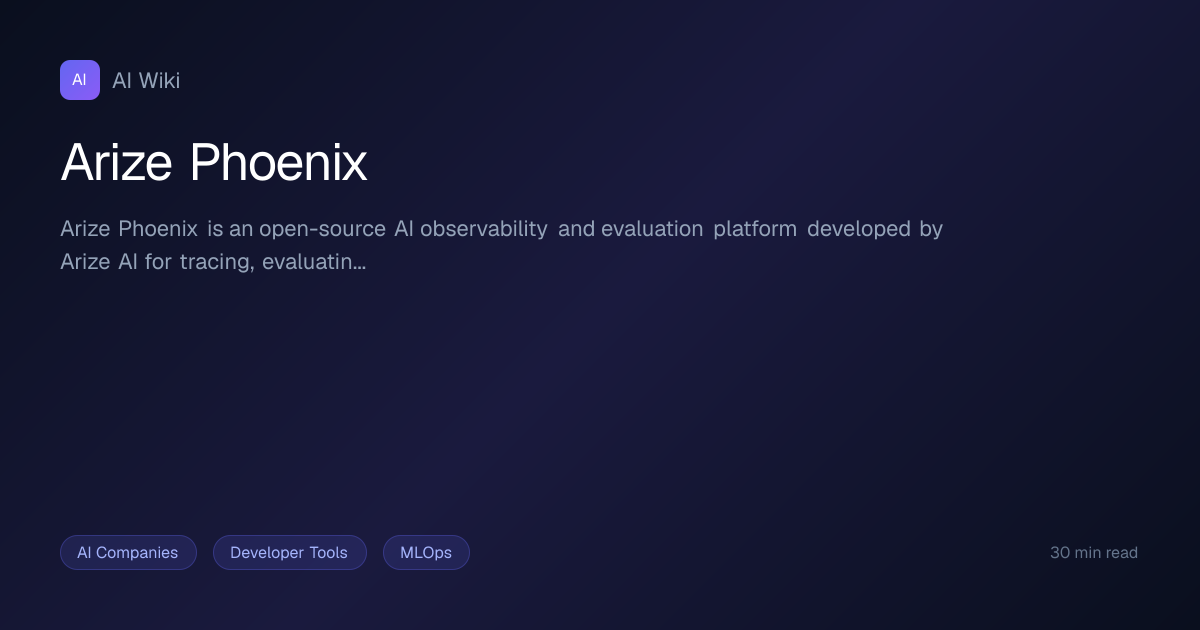The image size is (1200, 630).
Task: Click the purple AI logo icon
Action: coord(80,80)
